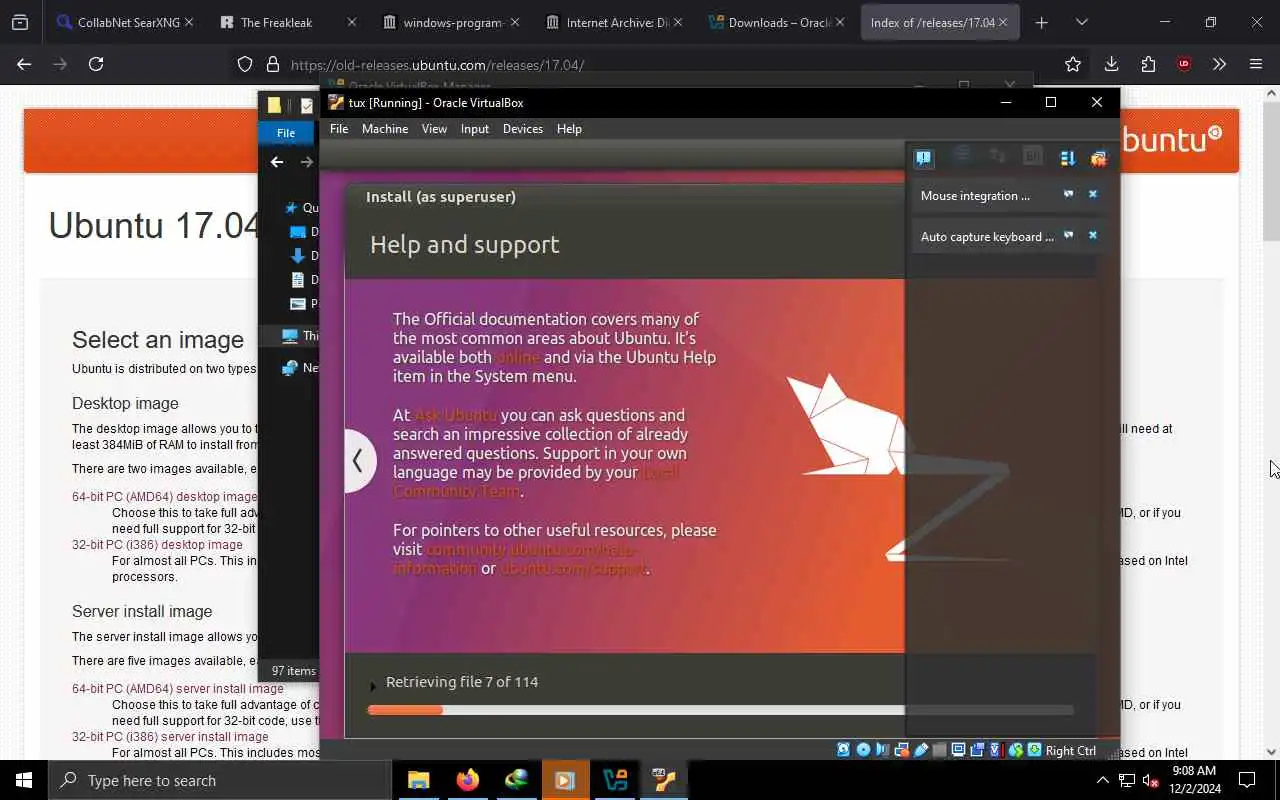Viewport: 1280px width, 800px height.
Task: Open the File tab in File Explorer
Action: (x=286, y=133)
